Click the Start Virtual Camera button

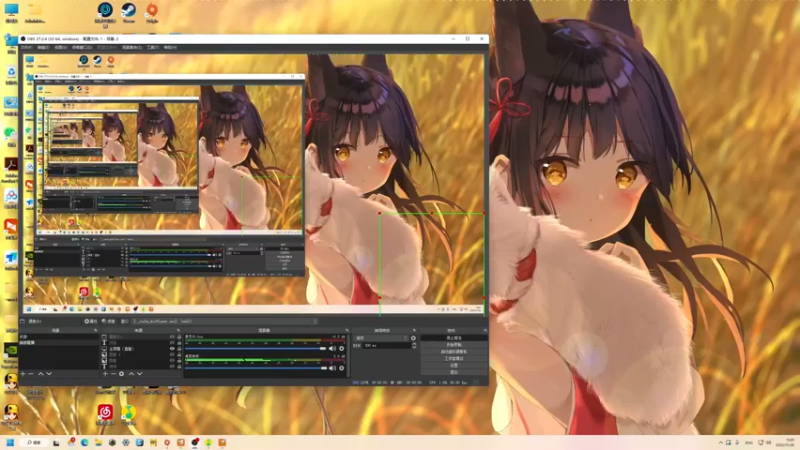click(454, 352)
